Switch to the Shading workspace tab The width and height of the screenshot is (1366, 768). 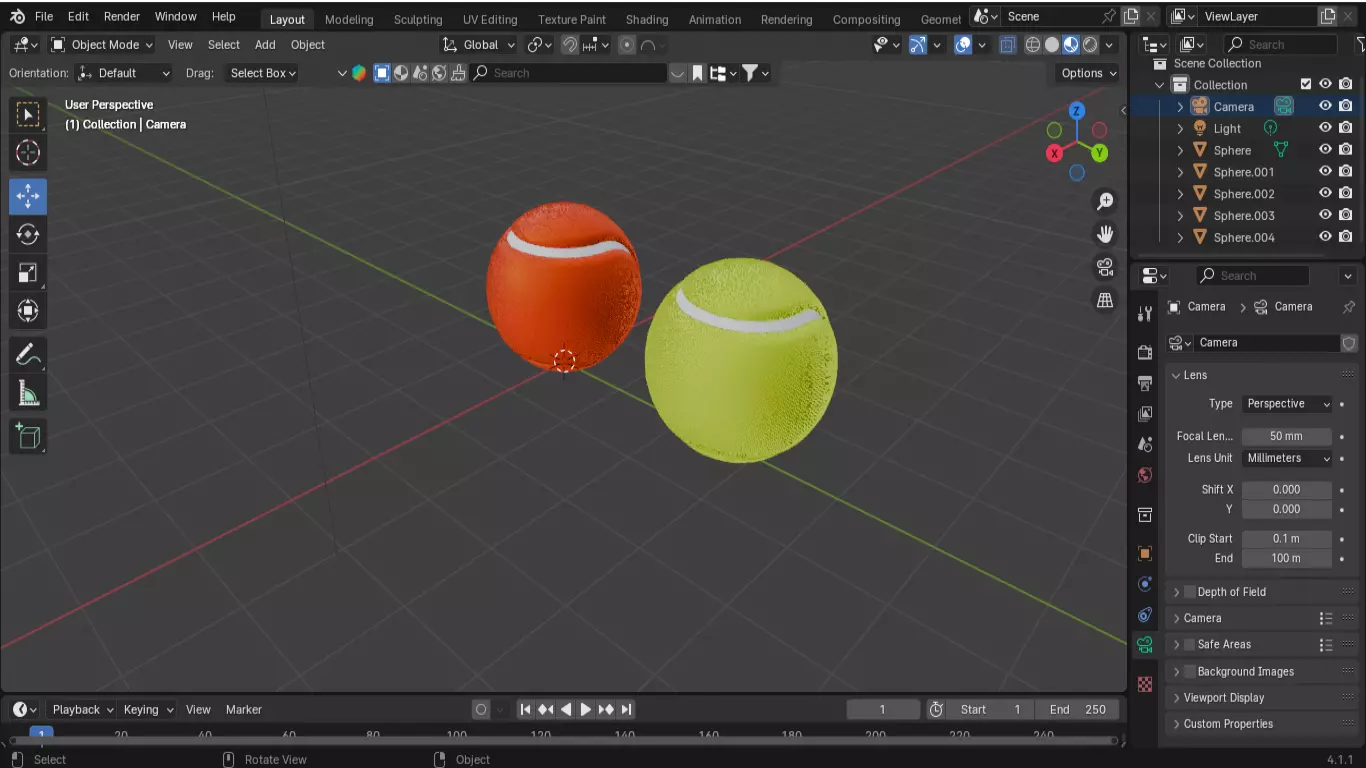tap(647, 19)
